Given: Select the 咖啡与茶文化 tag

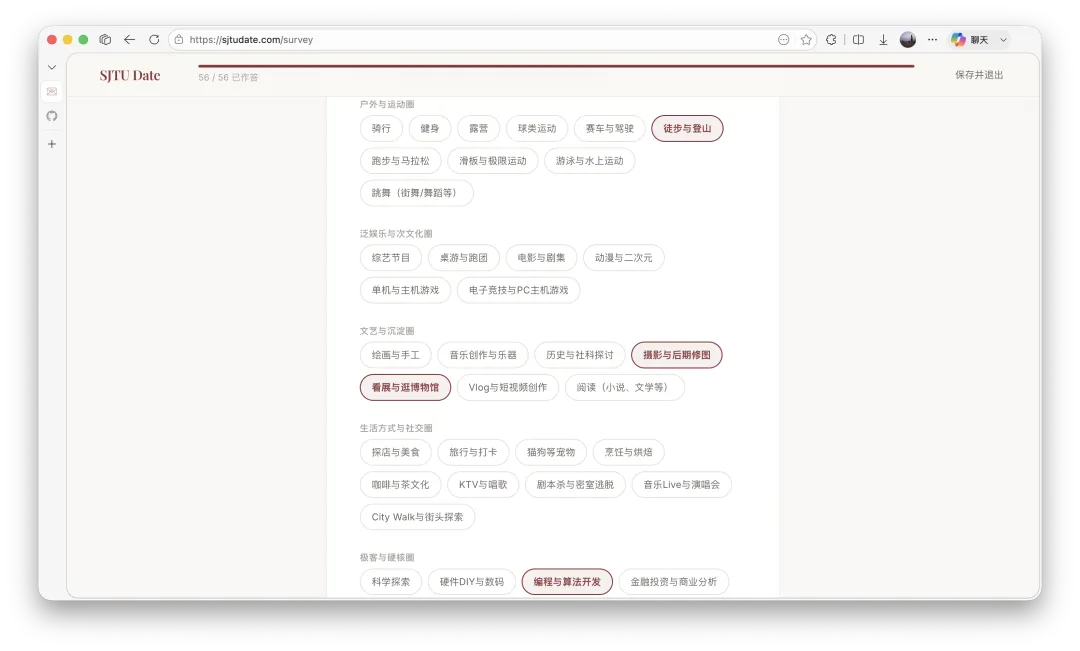Looking at the screenshot, I should pyautogui.click(x=400, y=485).
